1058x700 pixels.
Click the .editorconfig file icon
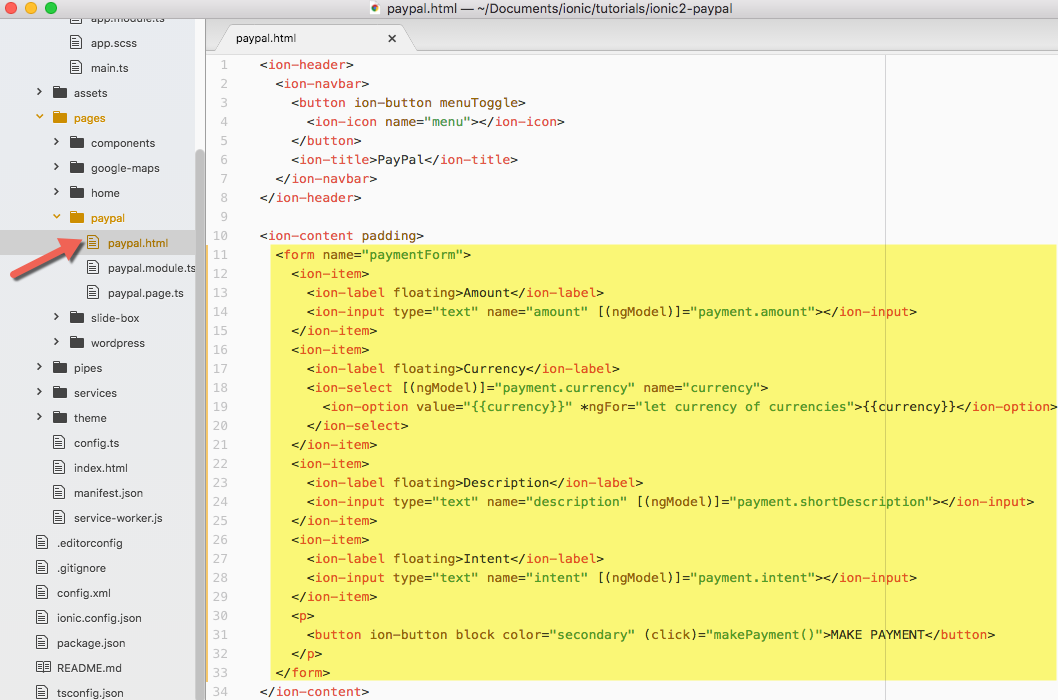[x=43, y=542]
